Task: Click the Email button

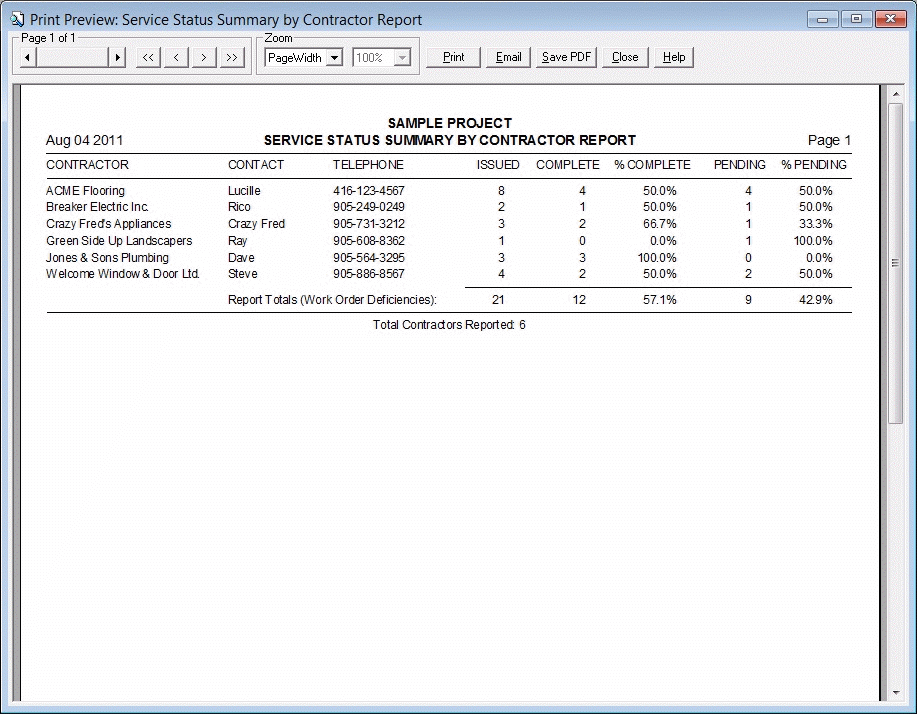Action: pos(508,57)
